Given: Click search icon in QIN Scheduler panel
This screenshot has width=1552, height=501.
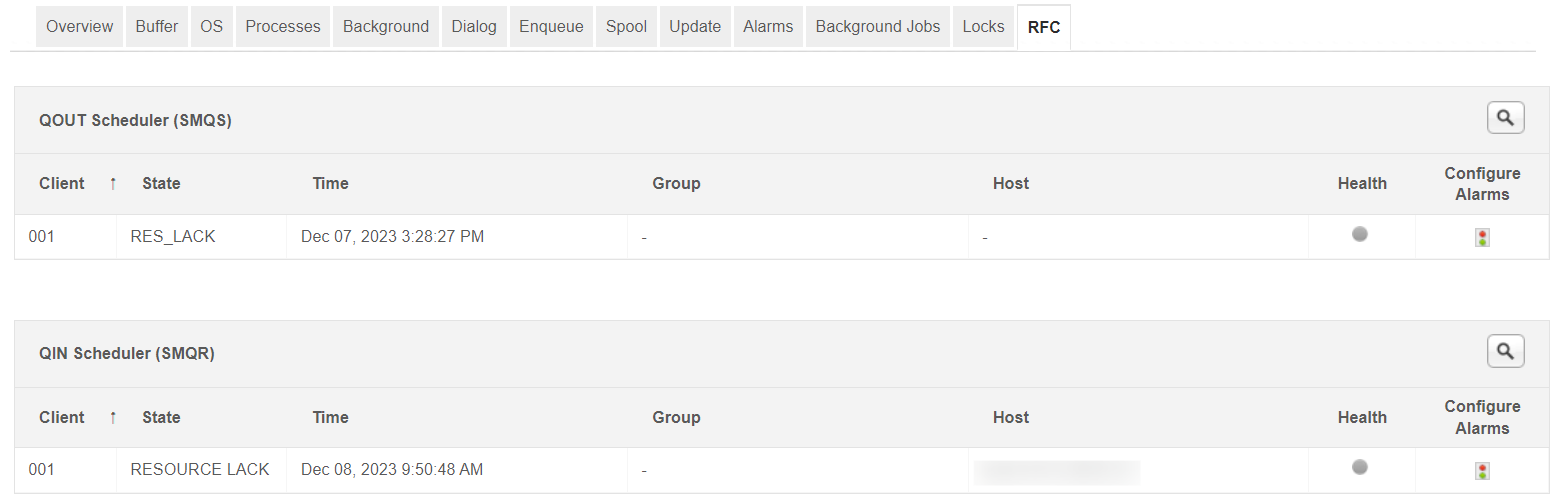Looking at the screenshot, I should (1505, 351).
